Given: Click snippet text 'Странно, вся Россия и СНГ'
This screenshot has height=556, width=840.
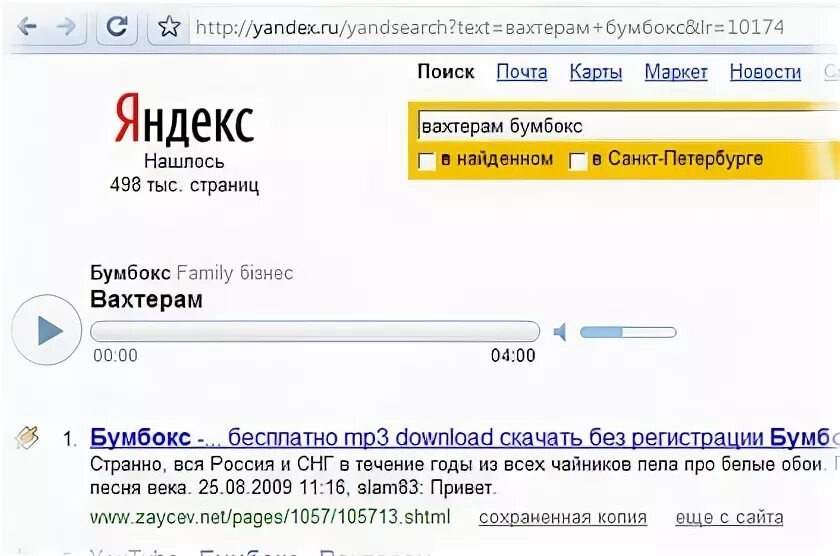Looking at the screenshot, I should 213,464.
